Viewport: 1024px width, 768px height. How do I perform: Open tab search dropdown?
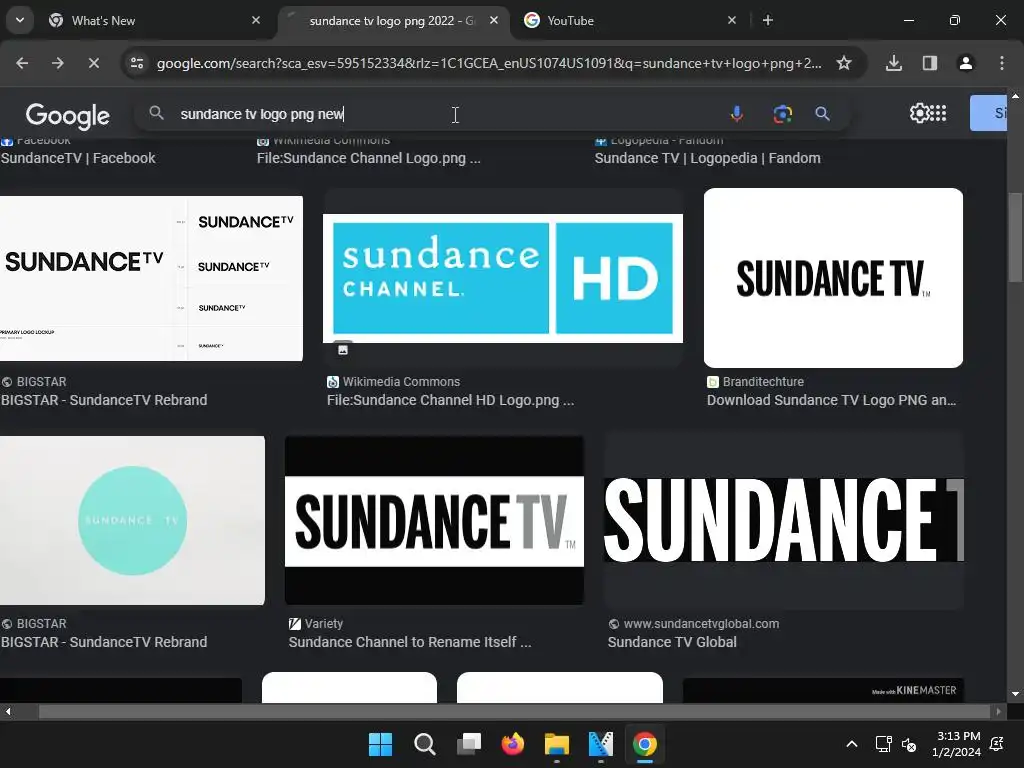(20, 20)
